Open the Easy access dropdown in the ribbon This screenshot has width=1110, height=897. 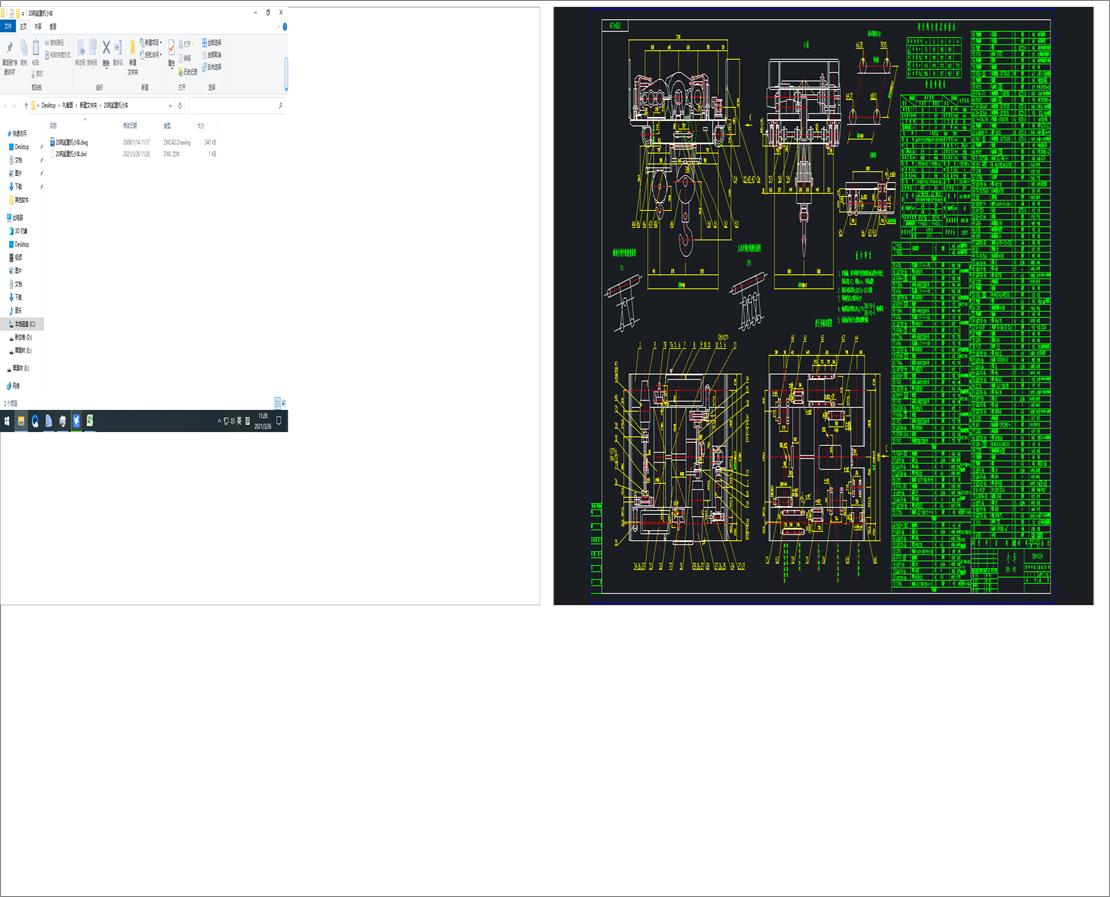(x=151, y=55)
